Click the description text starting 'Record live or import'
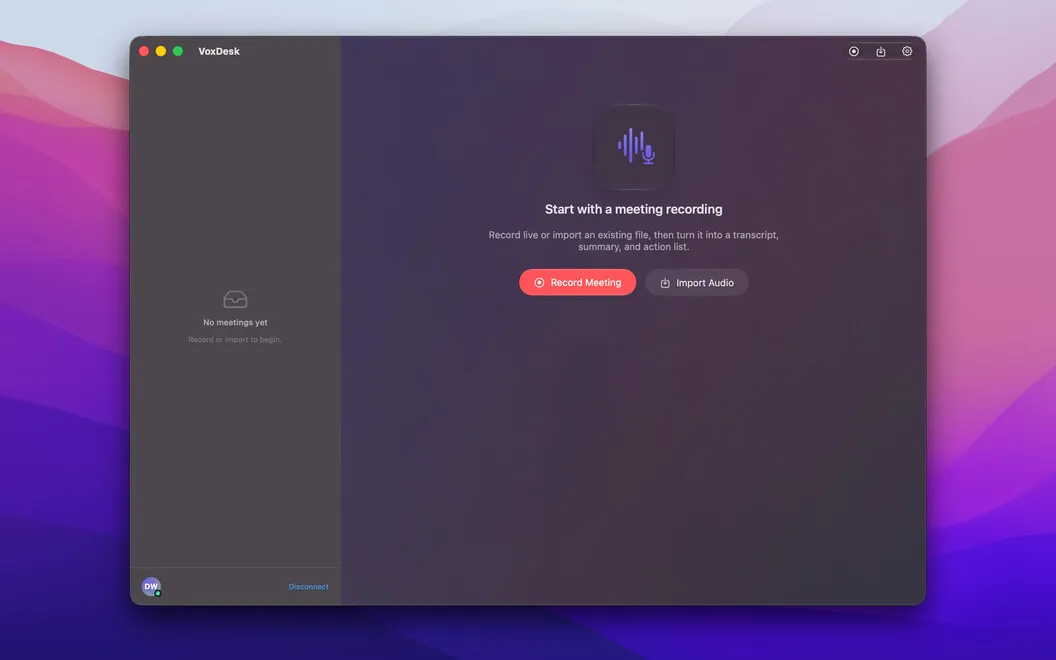The image size is (1056, 660). (634, 240)
